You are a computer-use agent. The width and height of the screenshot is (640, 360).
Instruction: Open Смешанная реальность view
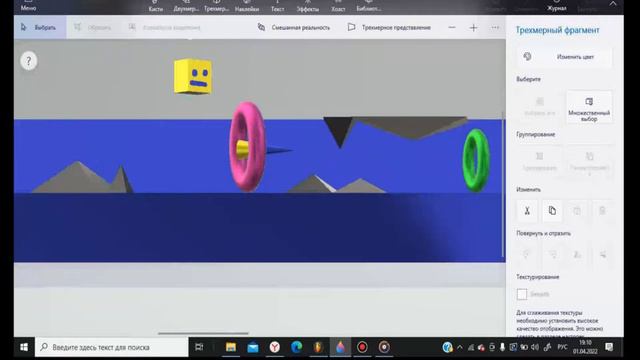pyautogui.click(x=294, y=27)
